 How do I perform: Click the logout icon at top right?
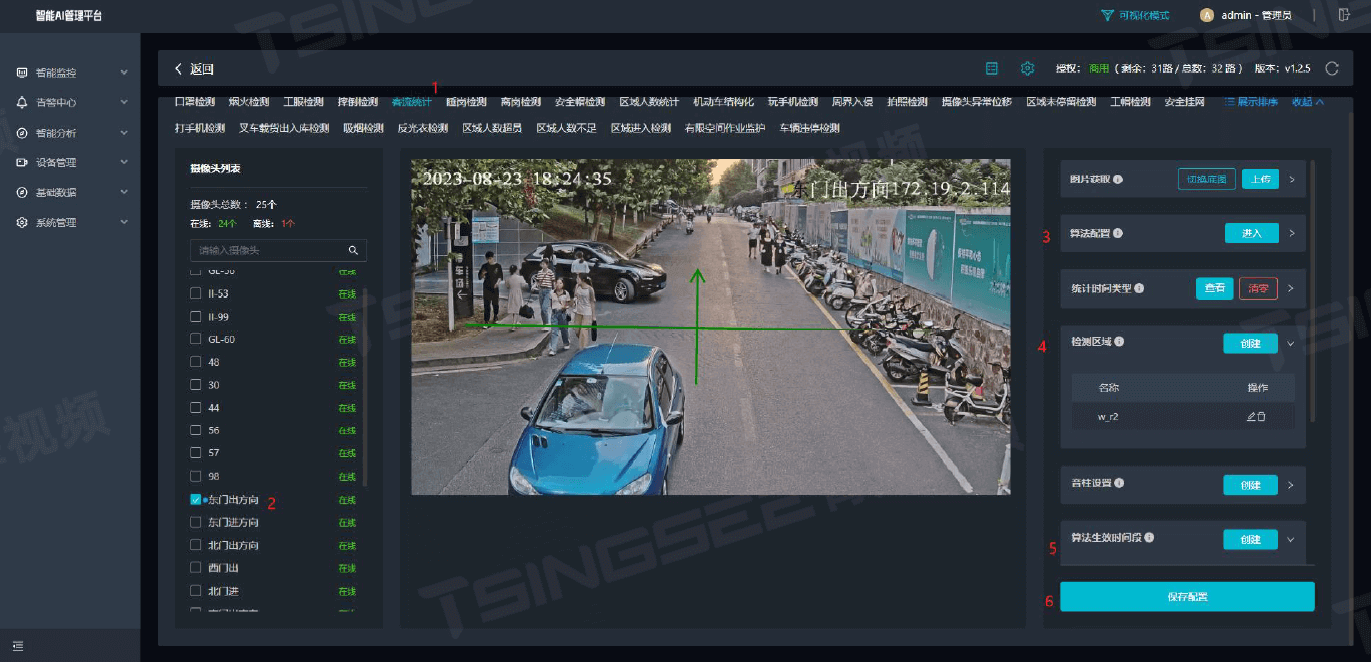point(1343,15)
